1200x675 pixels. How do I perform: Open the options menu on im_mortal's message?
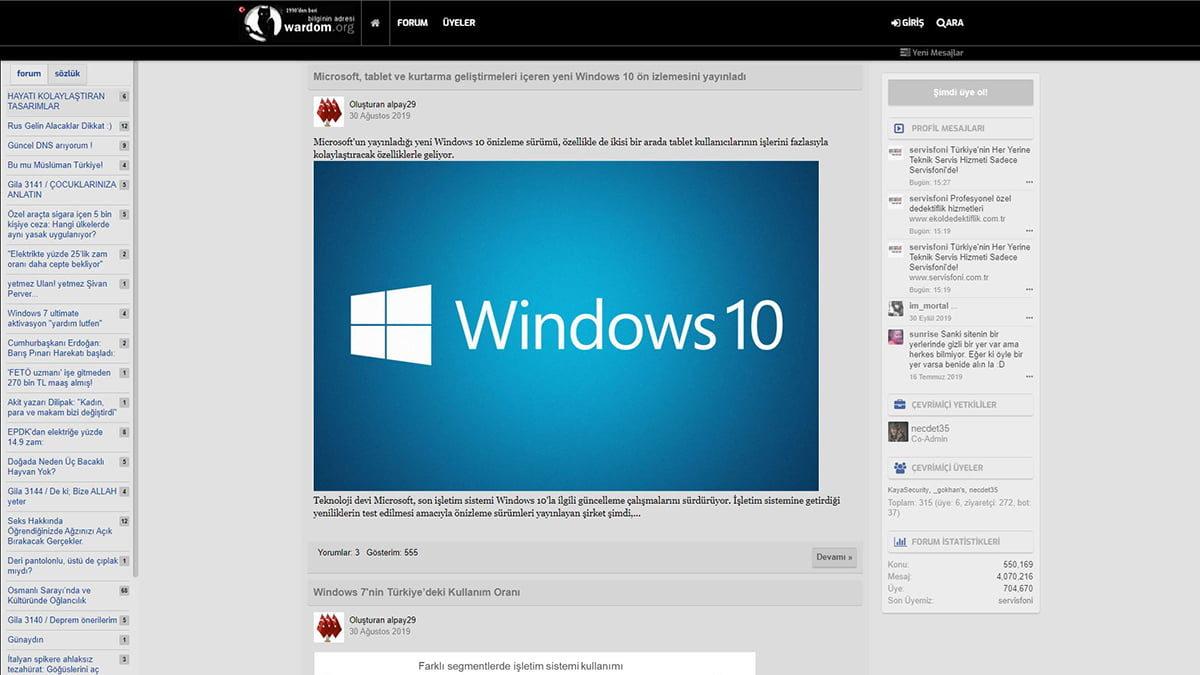pos(1029,318)
